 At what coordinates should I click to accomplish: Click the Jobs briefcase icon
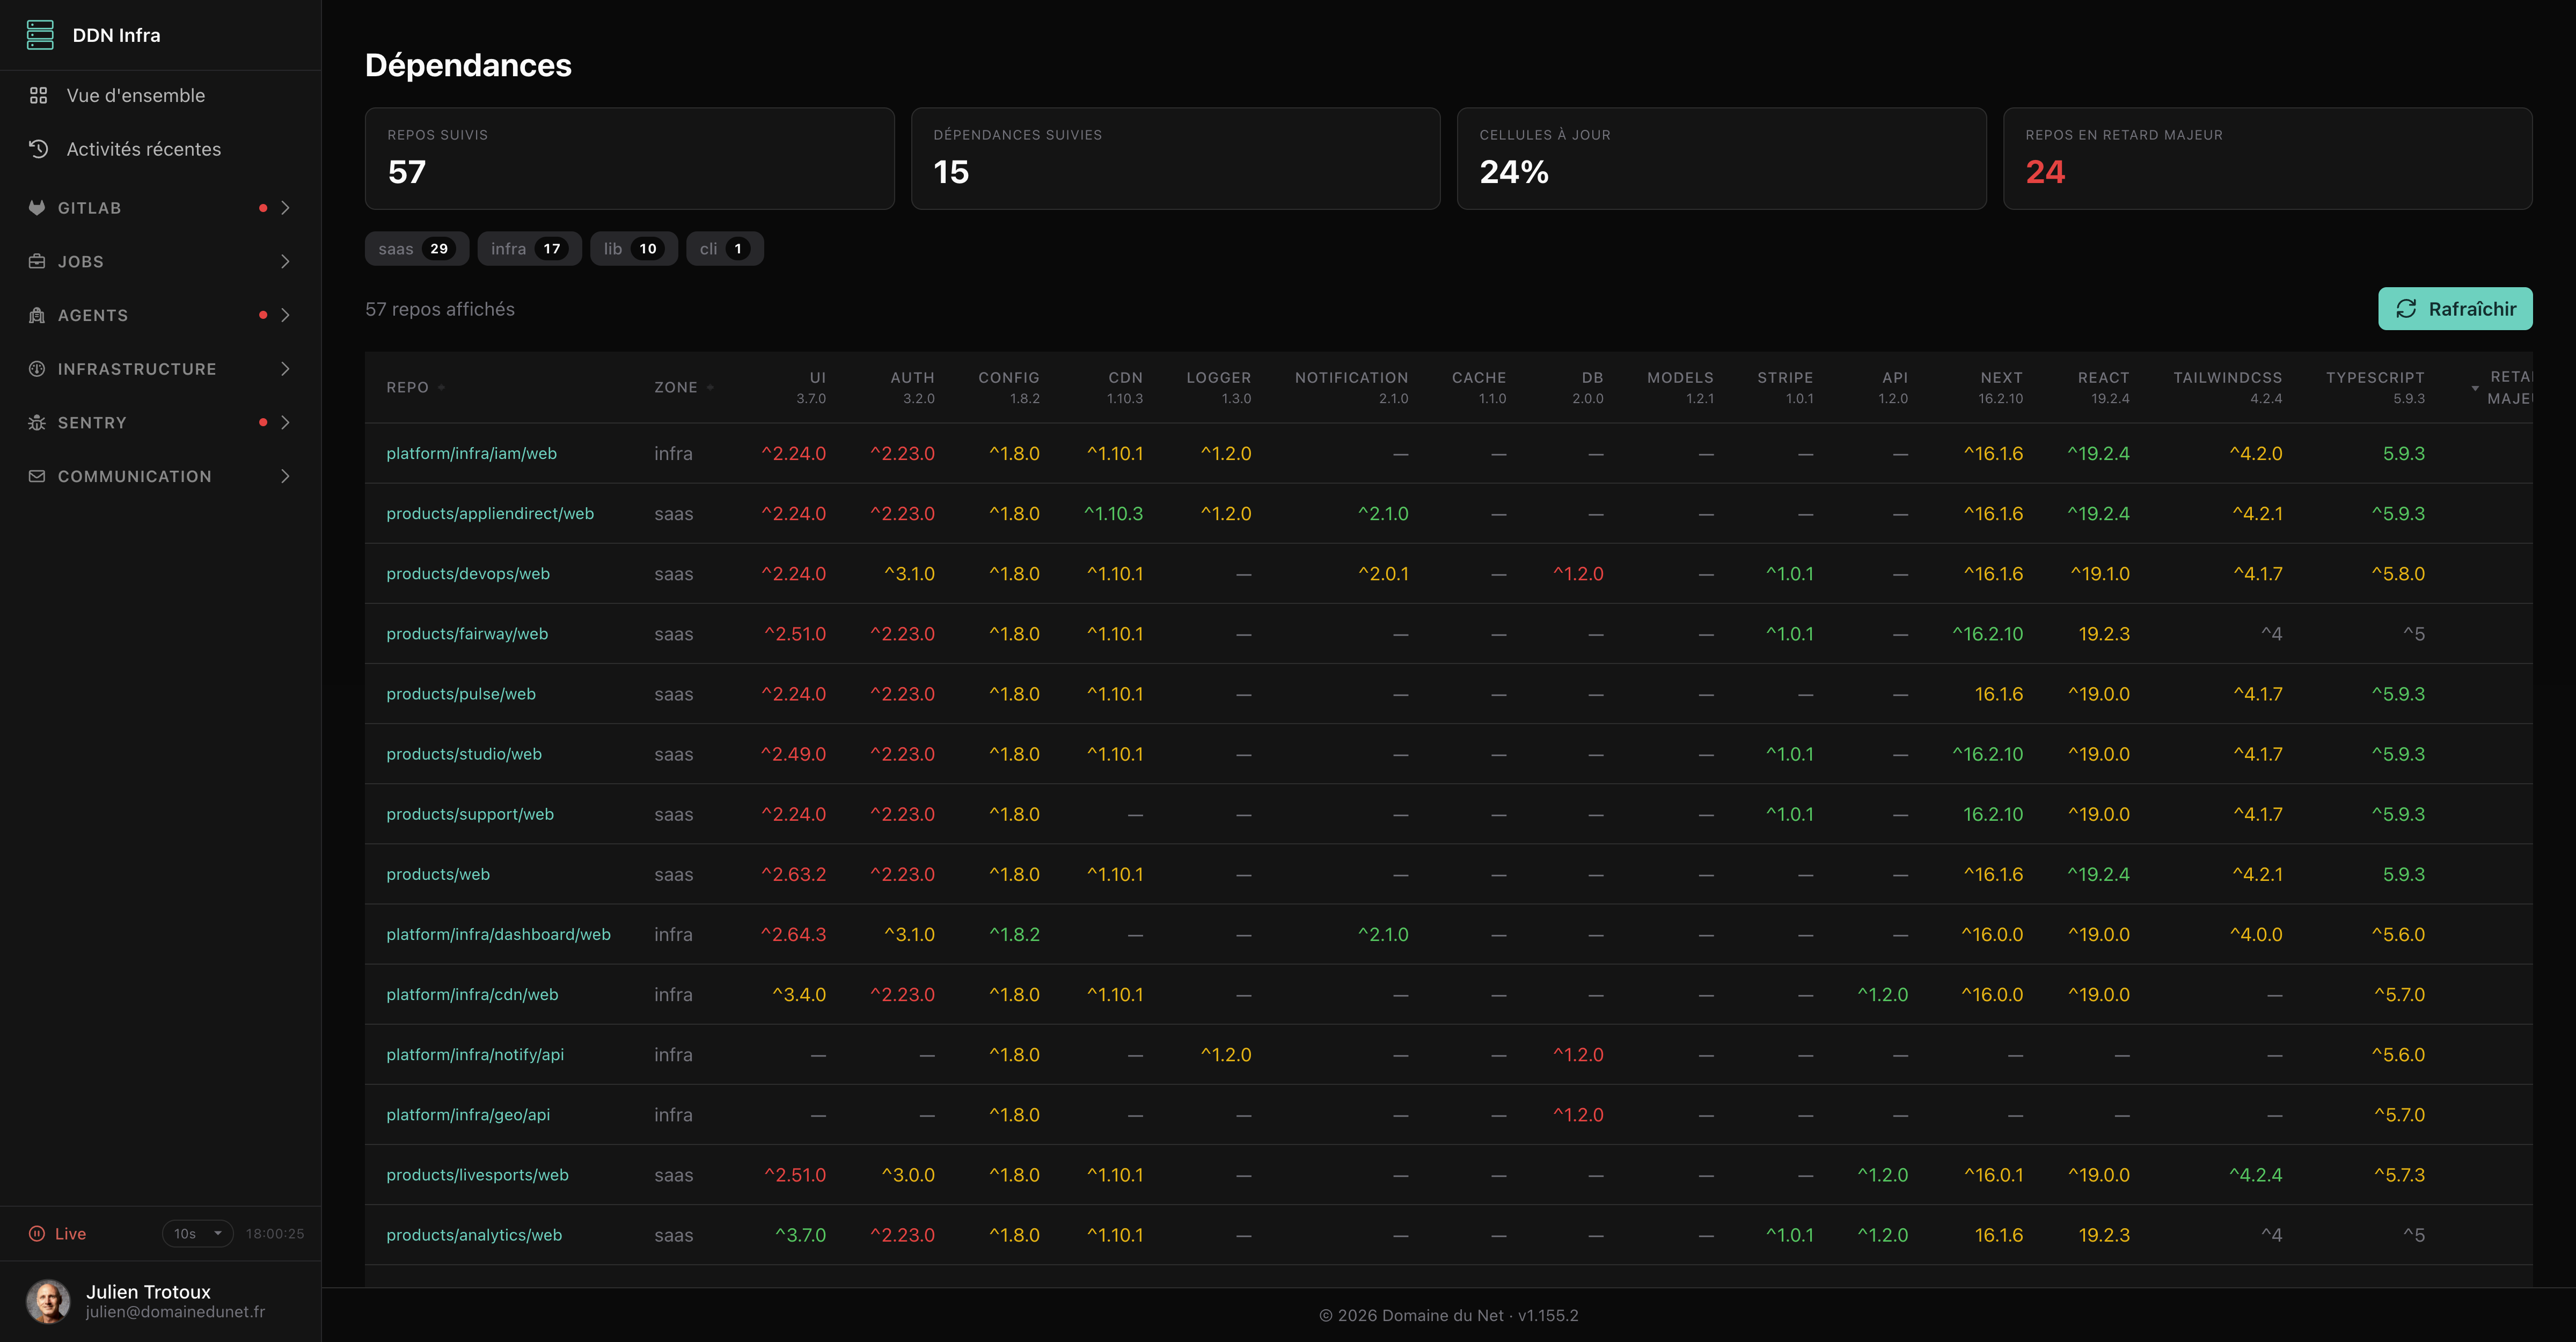click(x=37, y=262)
